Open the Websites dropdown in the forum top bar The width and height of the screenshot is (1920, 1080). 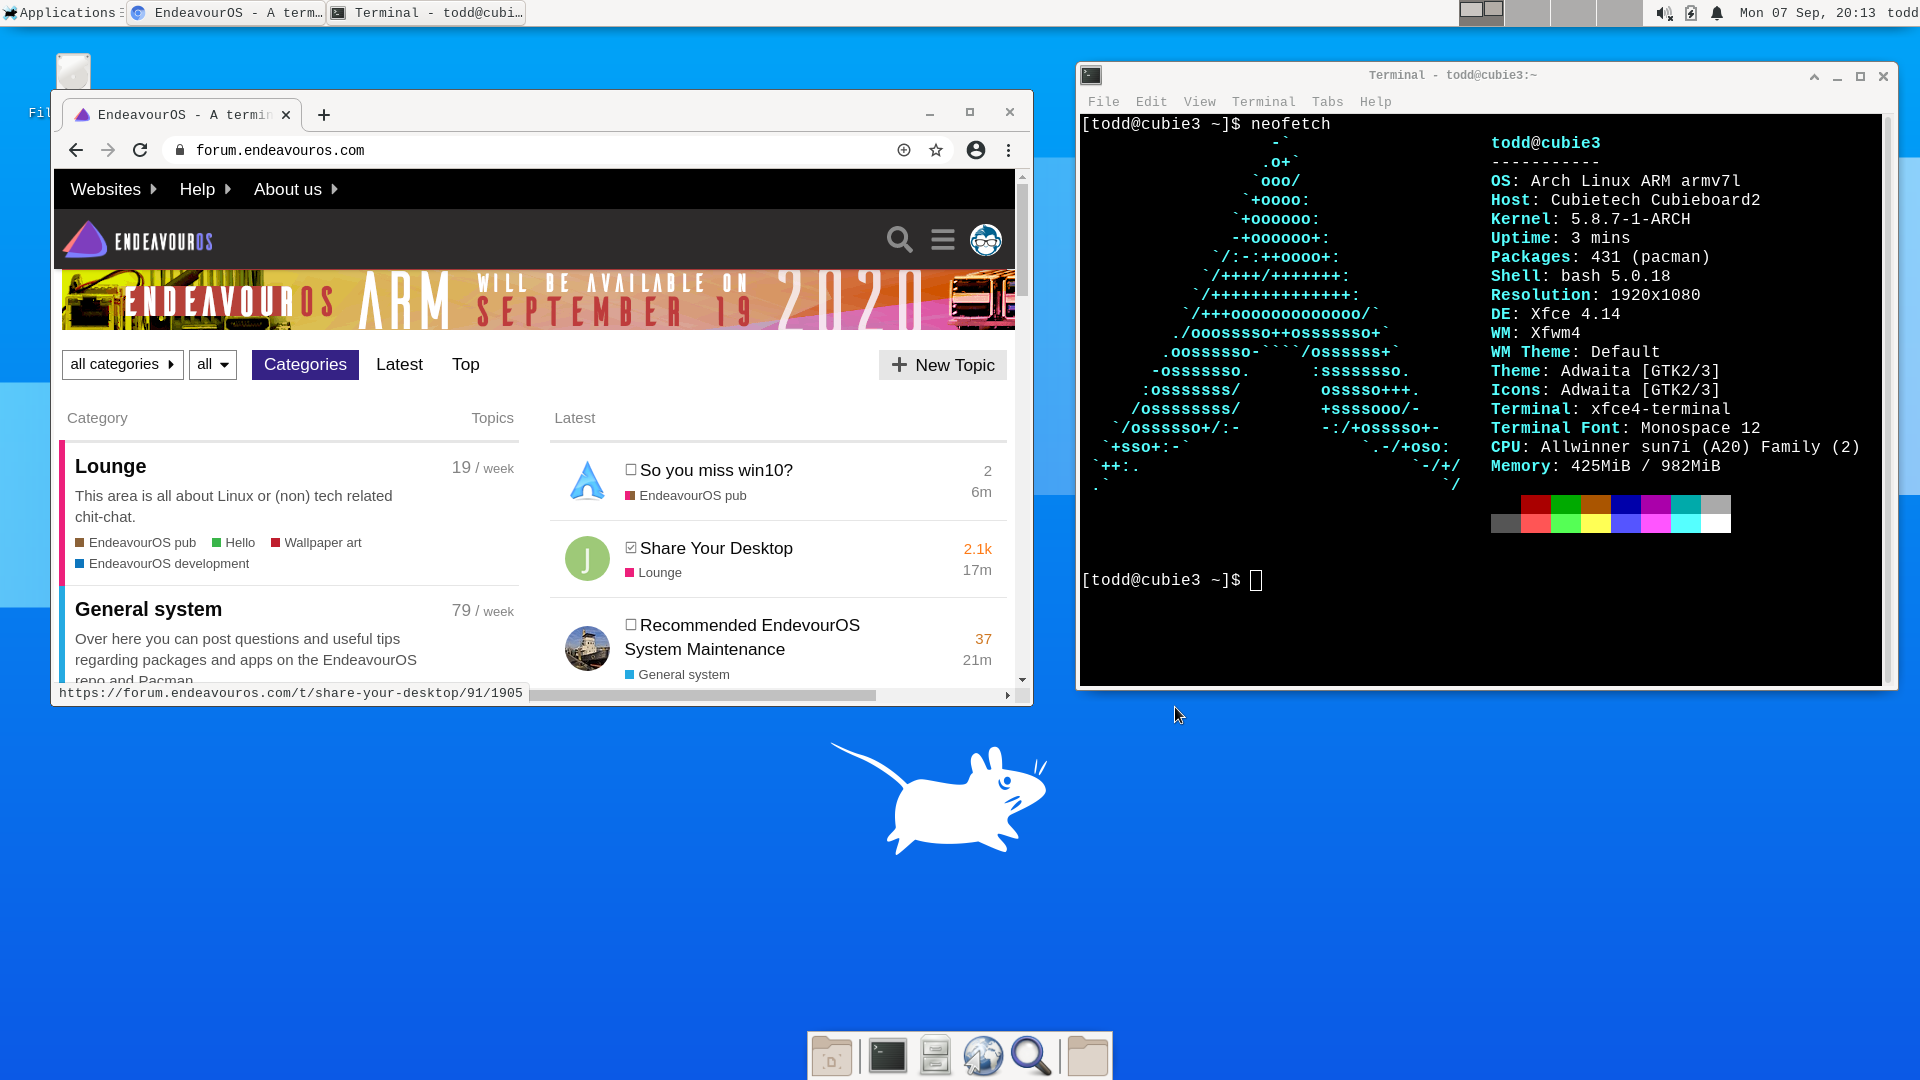click(113, 189)
